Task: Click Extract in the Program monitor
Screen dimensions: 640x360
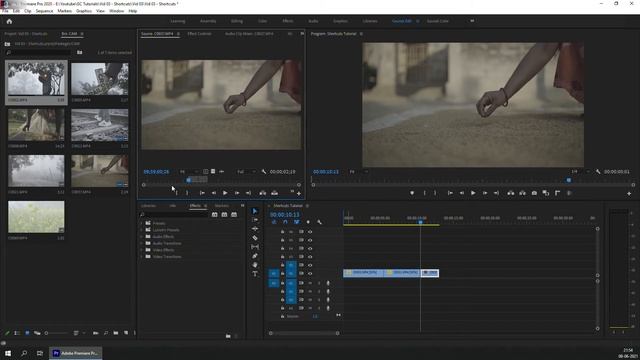Action: (522, 193)
